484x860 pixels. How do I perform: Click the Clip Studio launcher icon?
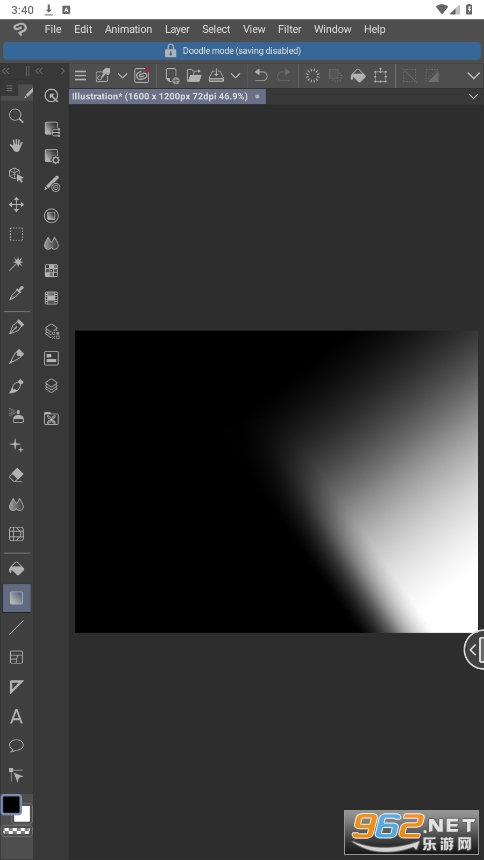tap(142, 76)
